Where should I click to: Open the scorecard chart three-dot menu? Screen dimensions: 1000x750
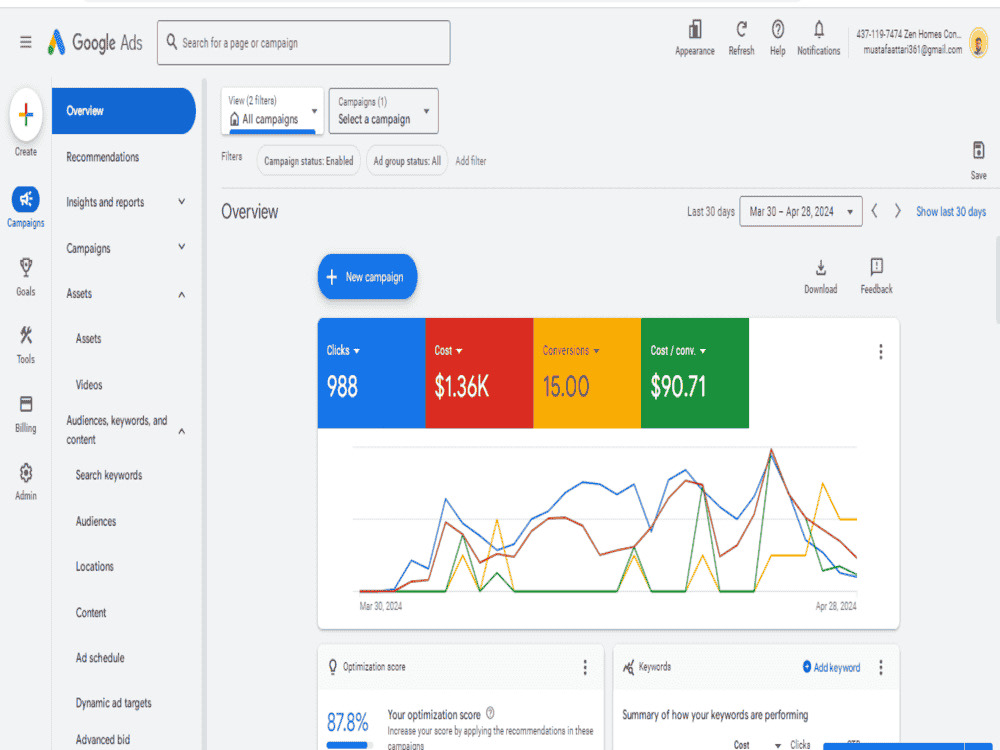tap(881, 352)
